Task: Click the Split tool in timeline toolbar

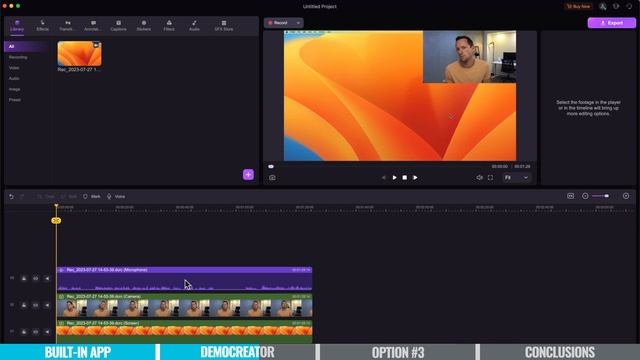Action: point(69,196)
